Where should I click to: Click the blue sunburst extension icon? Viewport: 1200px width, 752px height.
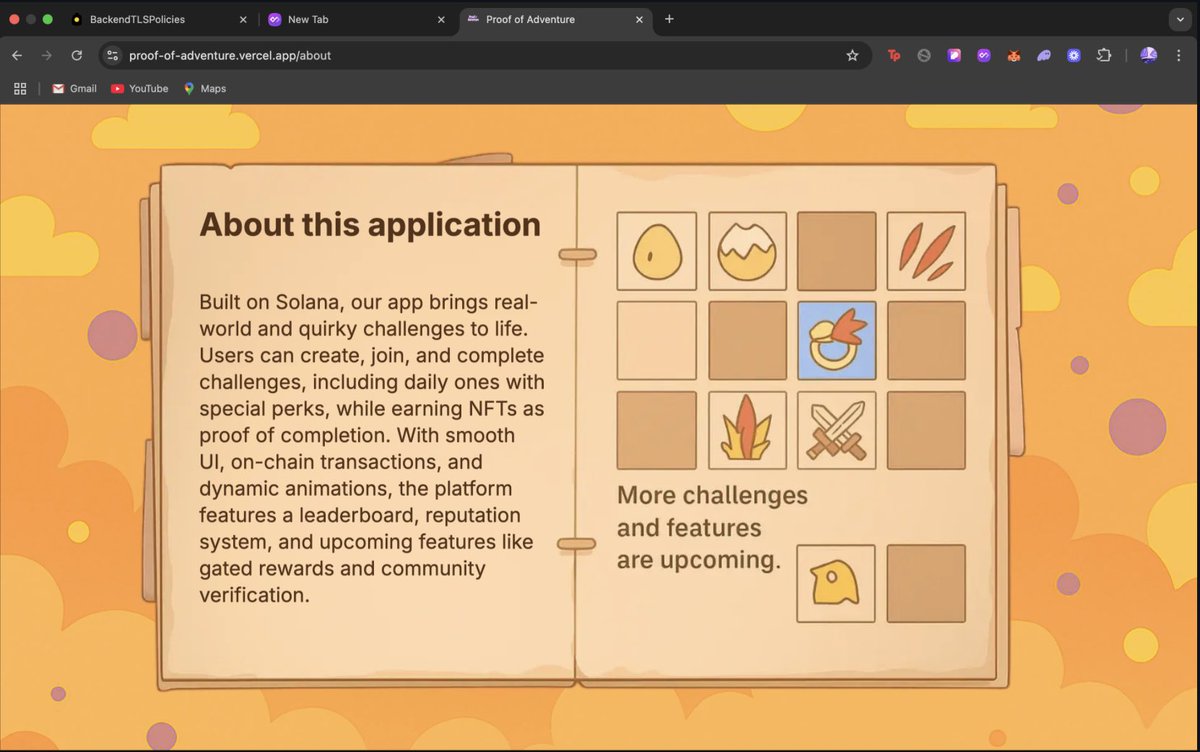pos(1074,56)
